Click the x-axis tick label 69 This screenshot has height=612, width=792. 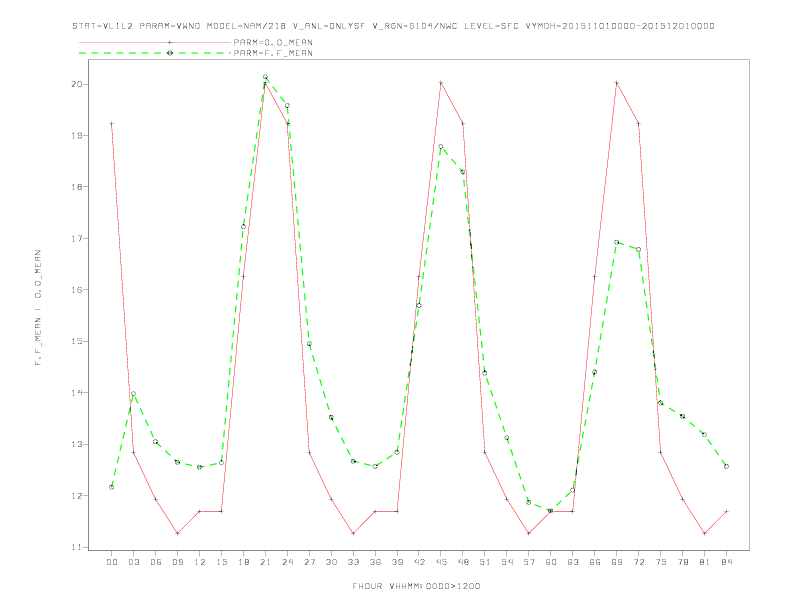coord(617,562)
